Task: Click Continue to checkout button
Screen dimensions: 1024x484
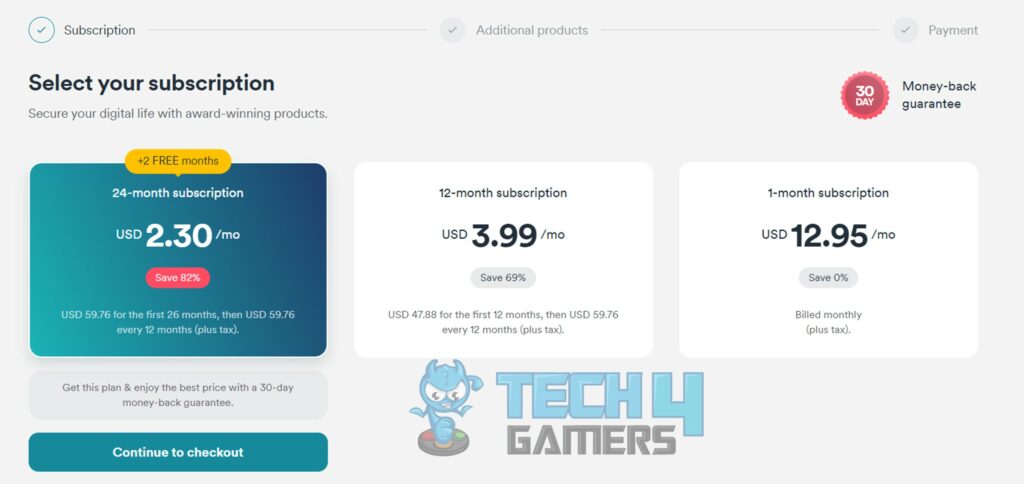Action: (x=178, y=452)
